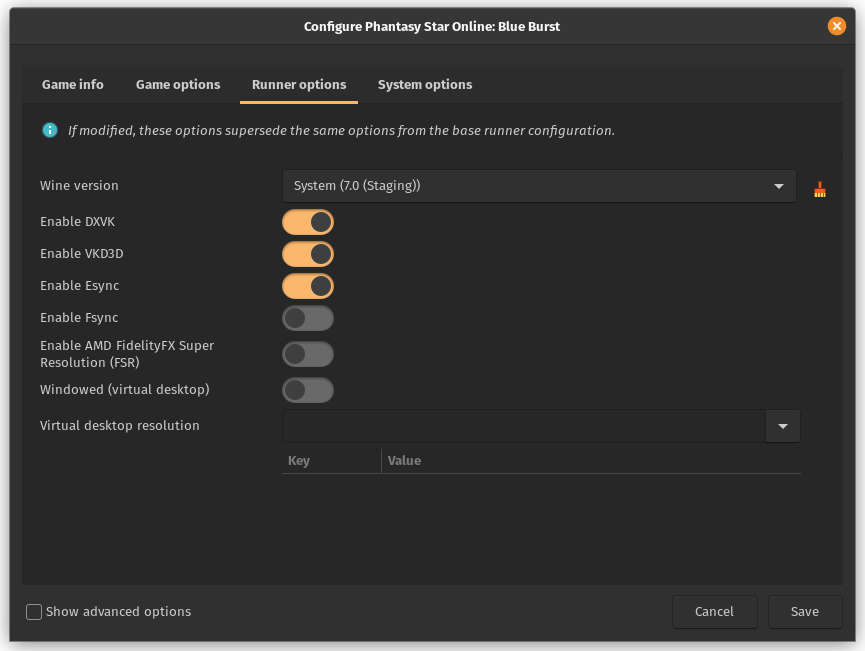Click the Wine version cleanup broom icon
Image resolution: width=865 pixels, height=651 pixels.
click(x=820, y=189)
